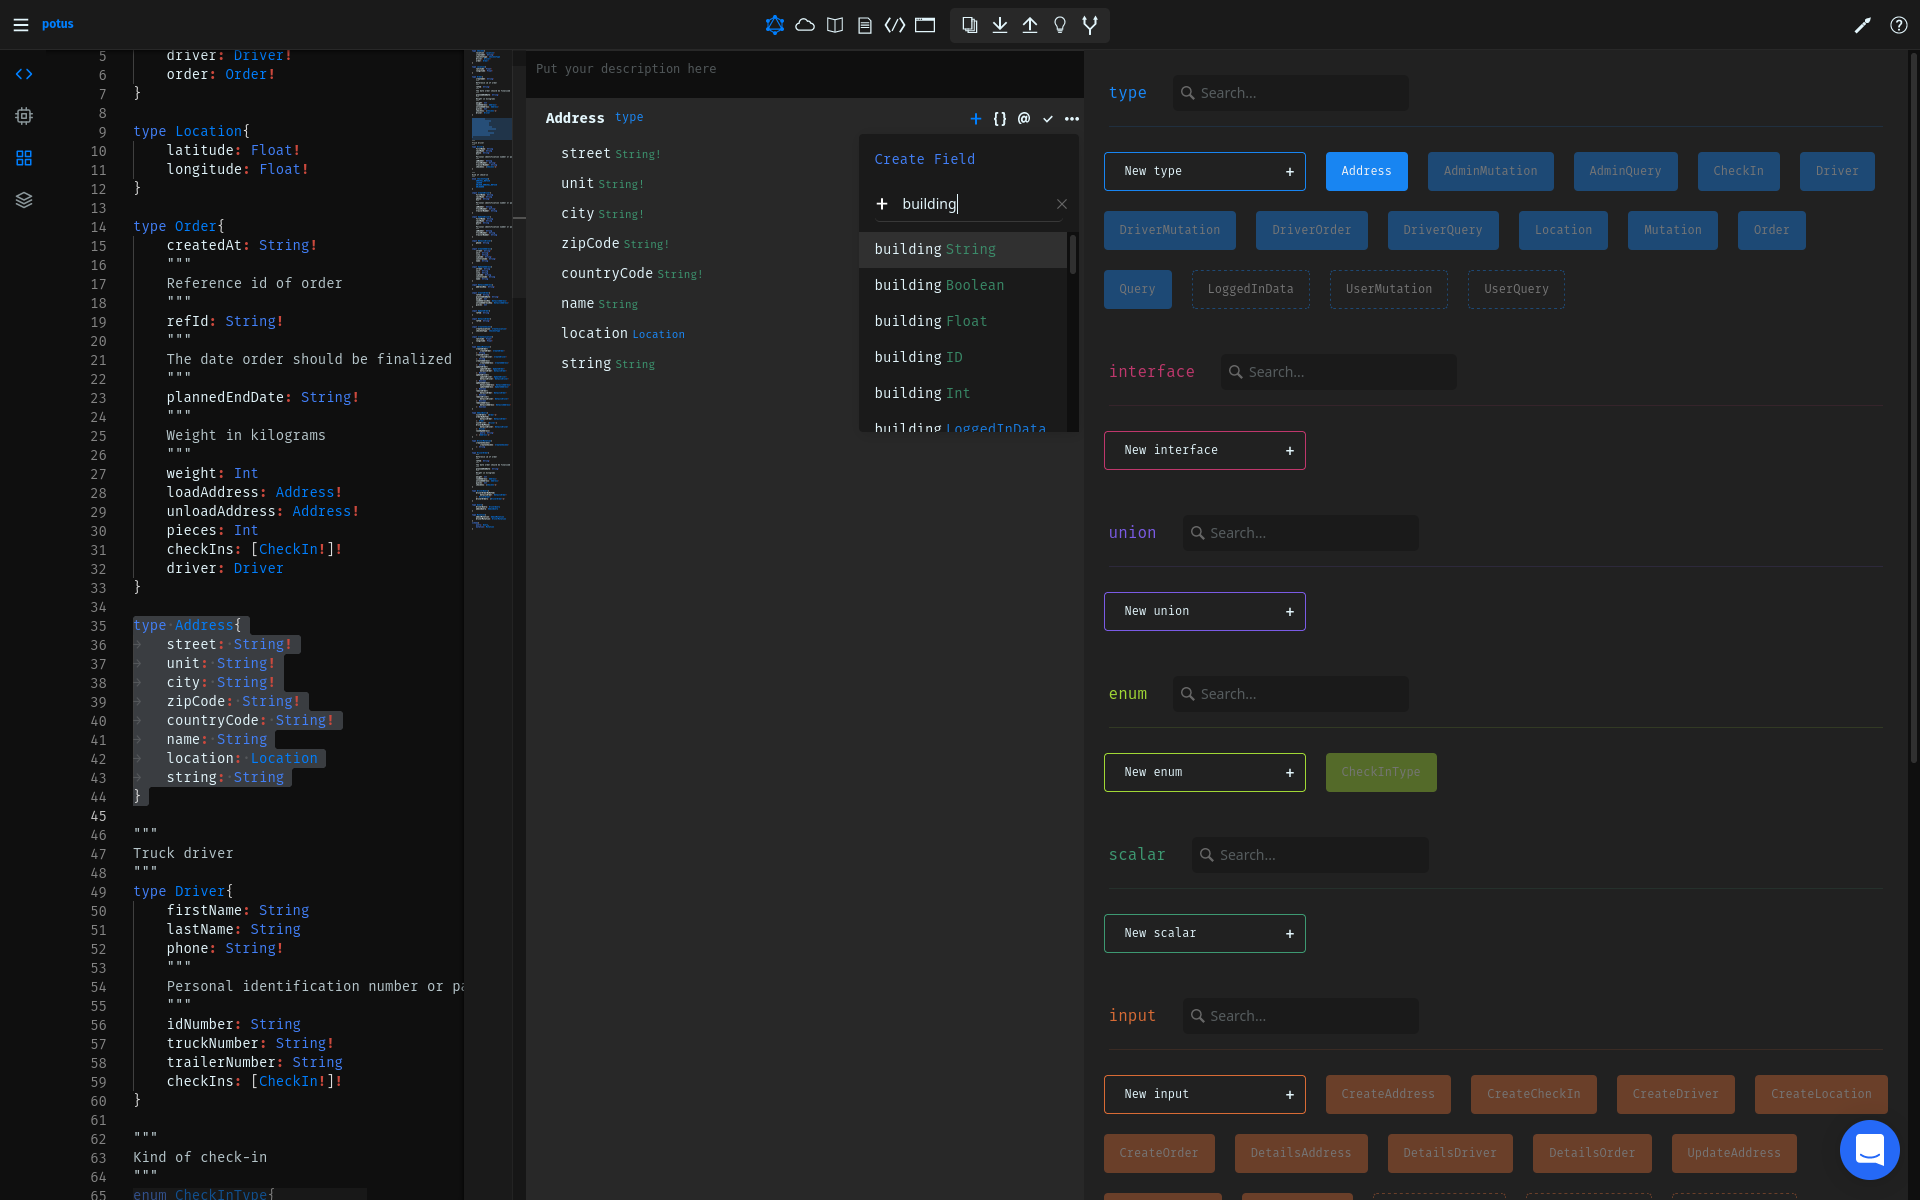Screen dimensions: 1920x1200
Task: Focus the interface search field
Action: coord(1338,372)
